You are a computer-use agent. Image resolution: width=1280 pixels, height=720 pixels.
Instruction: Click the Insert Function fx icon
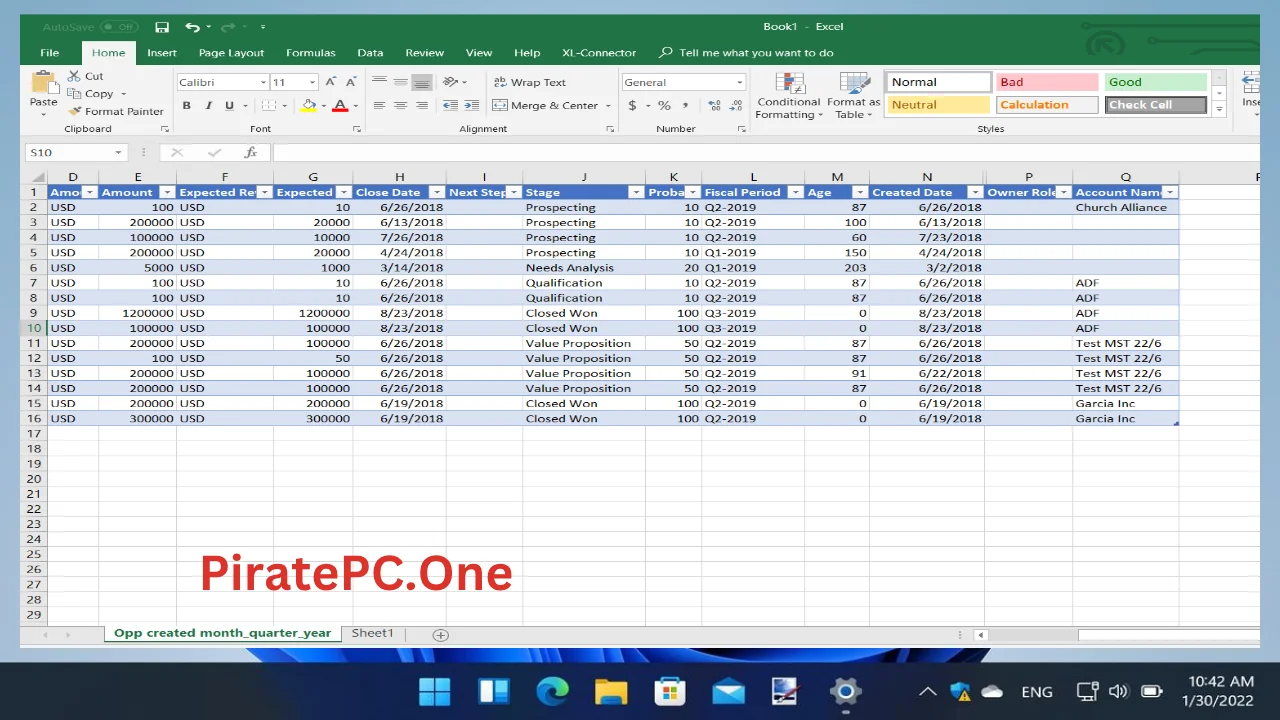pos(251,152)
